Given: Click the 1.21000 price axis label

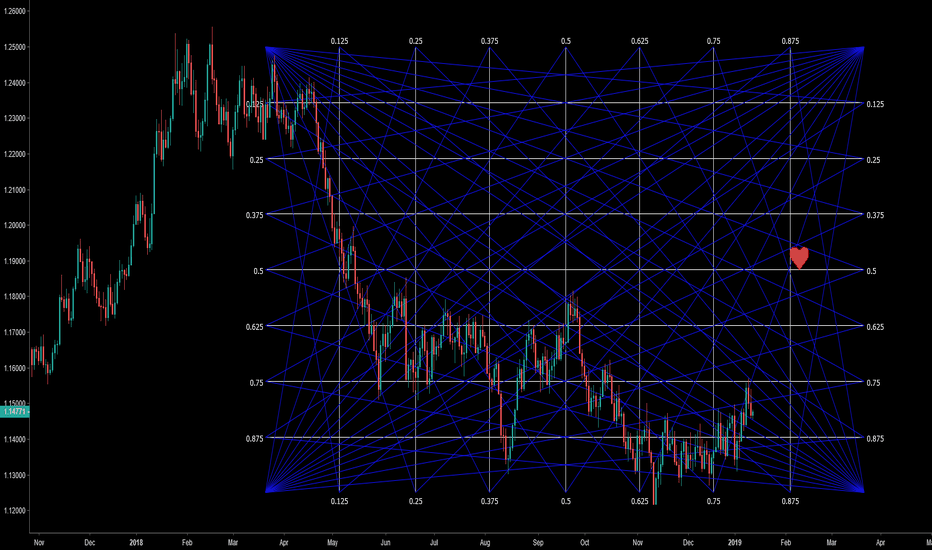Looking at the screenshot, I should click(x=14, y=190).
